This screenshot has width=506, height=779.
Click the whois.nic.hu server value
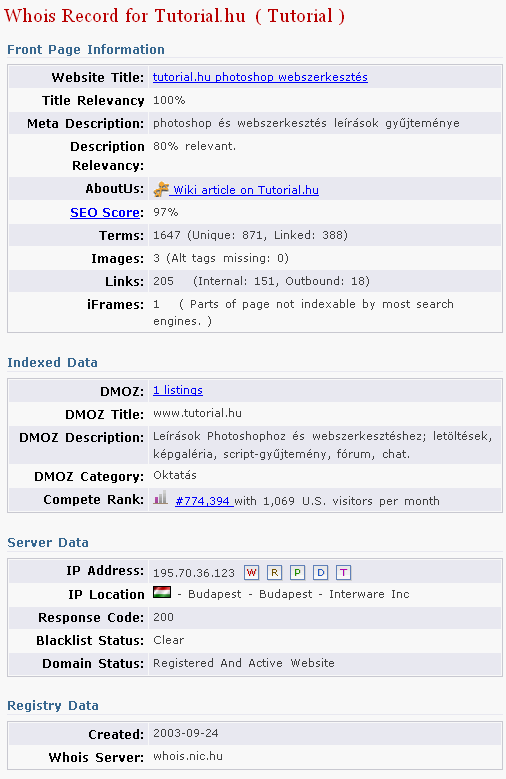(x=188, y=756)
